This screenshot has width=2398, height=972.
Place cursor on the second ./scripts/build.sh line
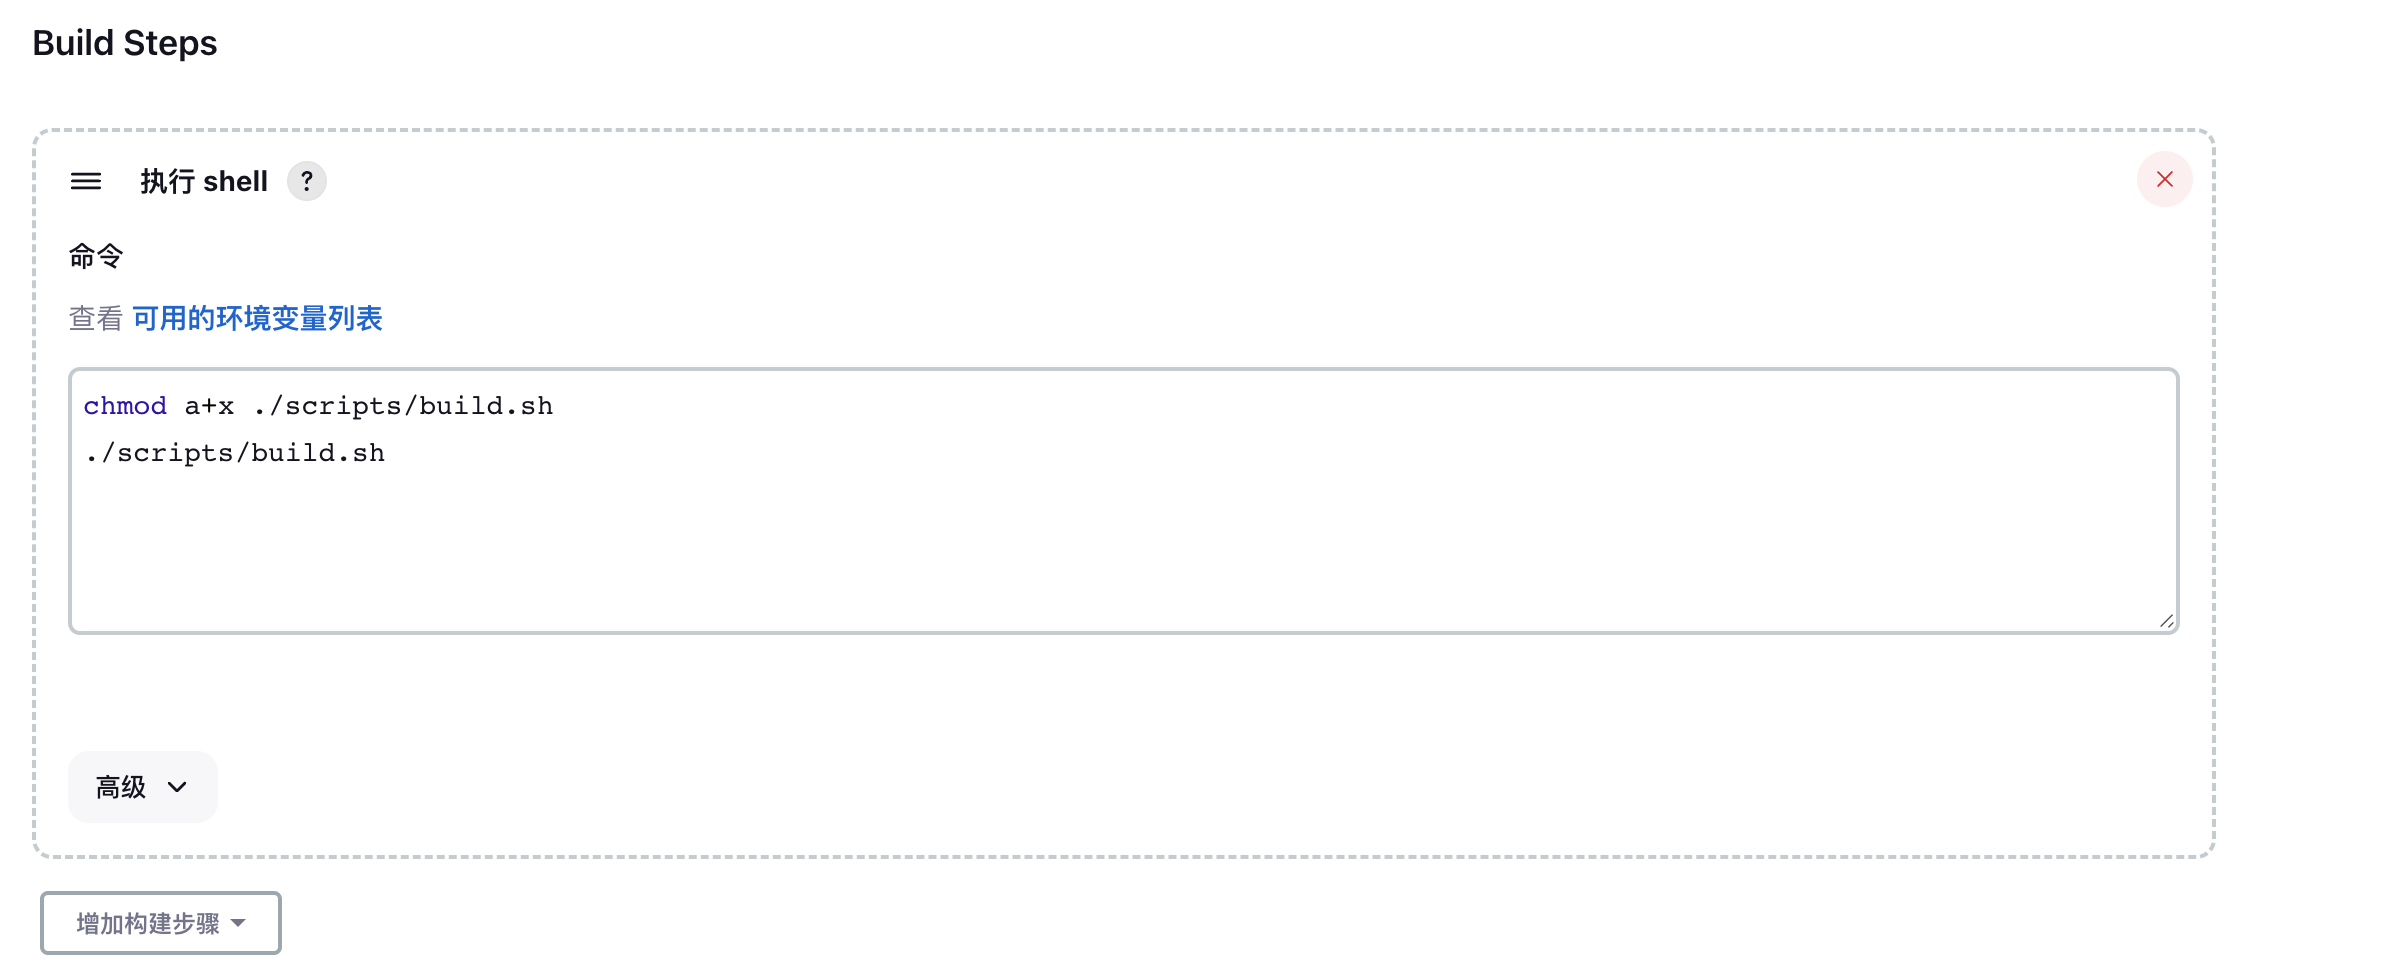pos(235,453)
